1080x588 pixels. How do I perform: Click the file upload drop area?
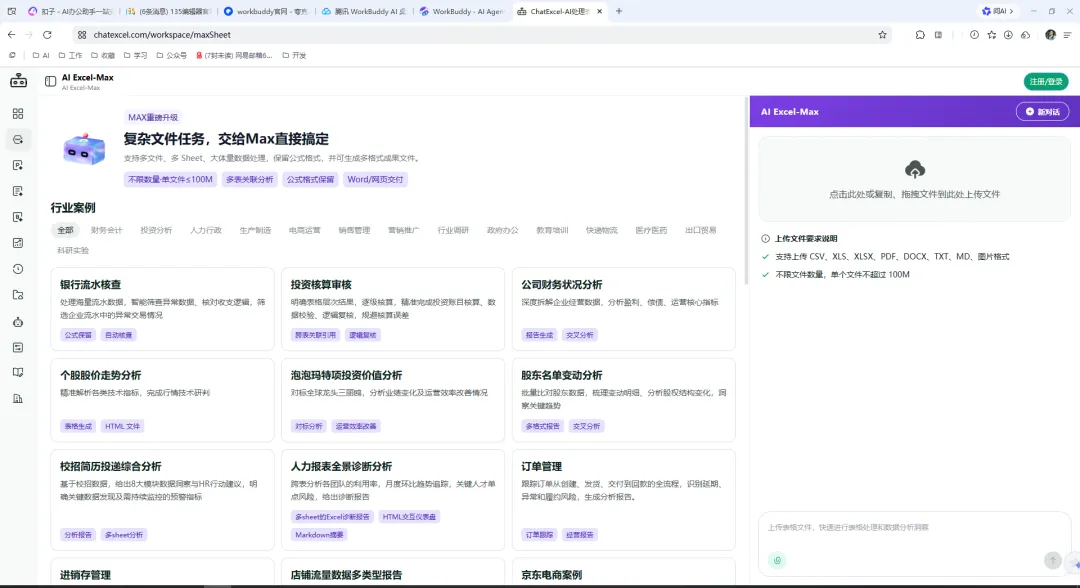tap(915, 179)
